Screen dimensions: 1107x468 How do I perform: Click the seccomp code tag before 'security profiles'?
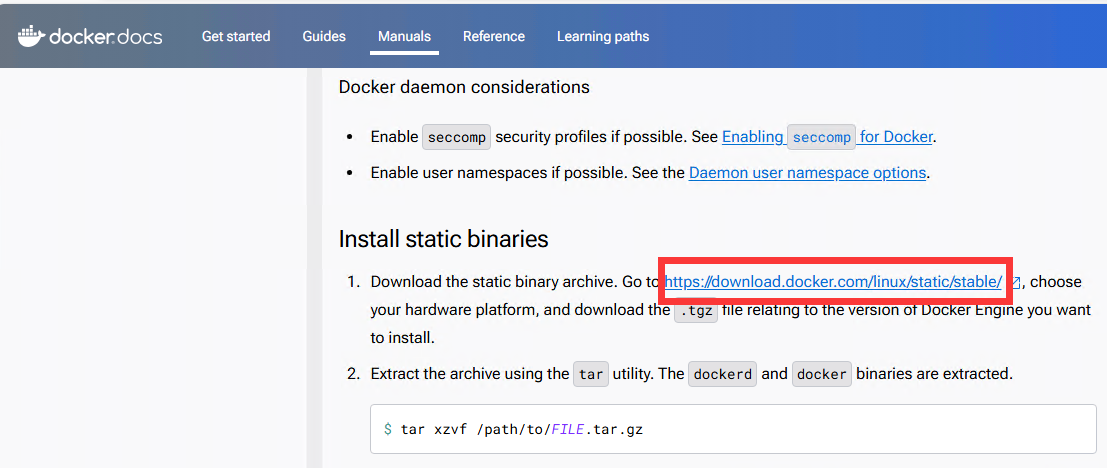pyautogui.click(x=456, y=137)
